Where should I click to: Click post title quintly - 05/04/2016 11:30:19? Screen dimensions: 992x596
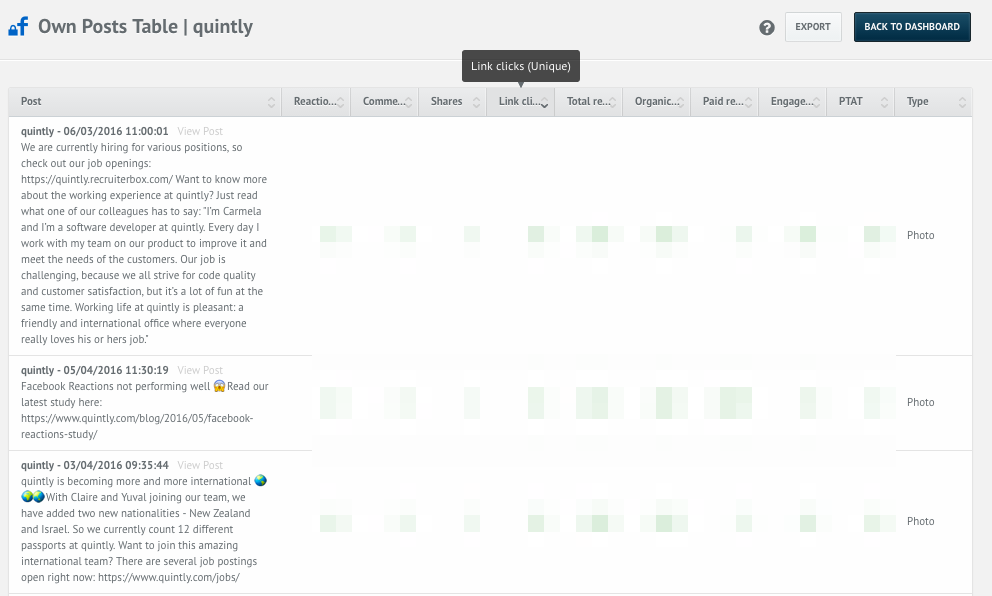[x=95, y=370]
